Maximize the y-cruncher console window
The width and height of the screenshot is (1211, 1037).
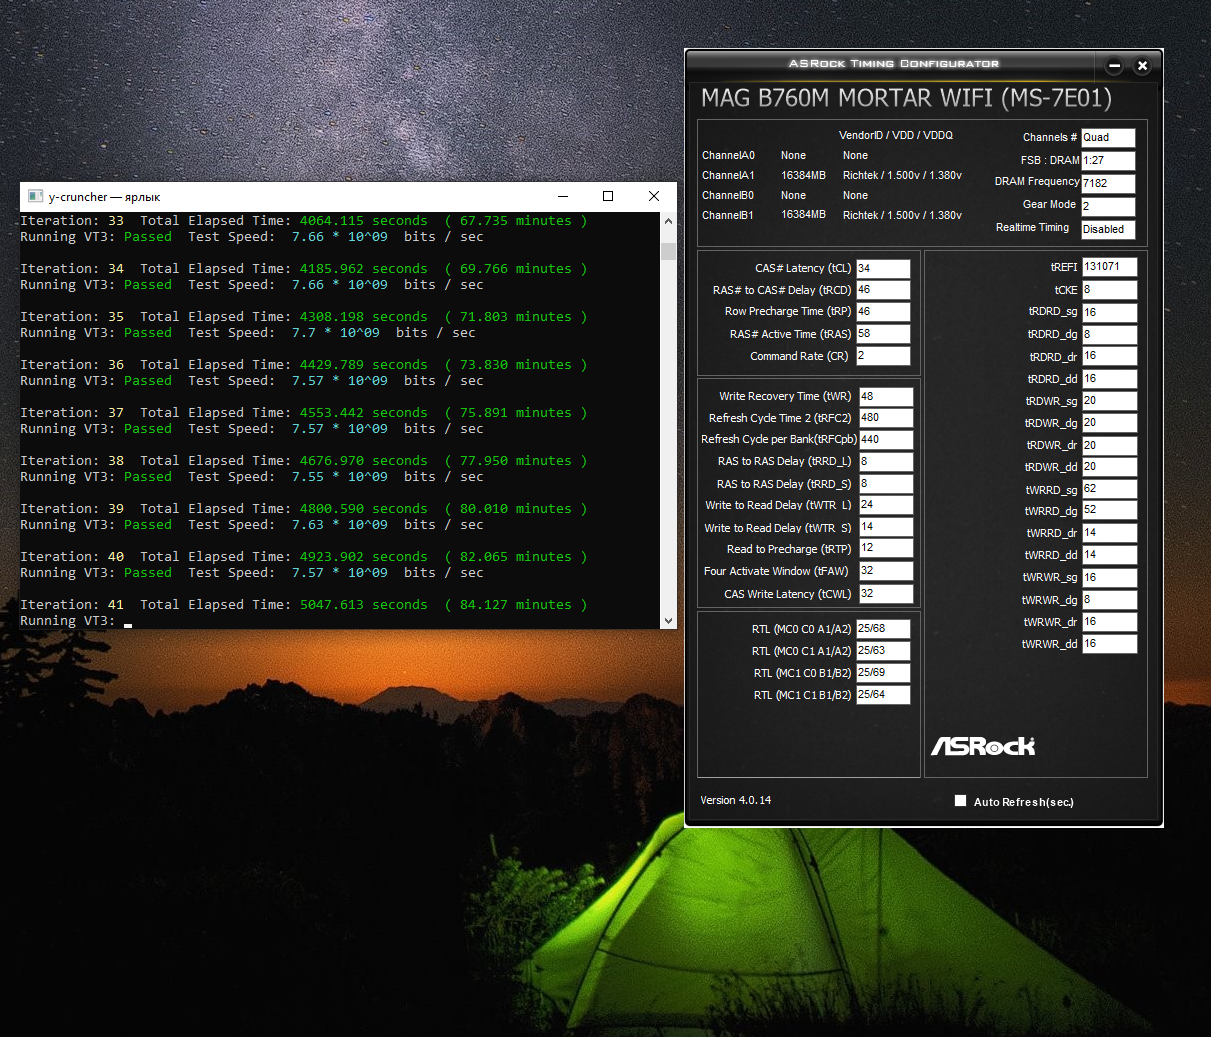click(x=608, y=196)
